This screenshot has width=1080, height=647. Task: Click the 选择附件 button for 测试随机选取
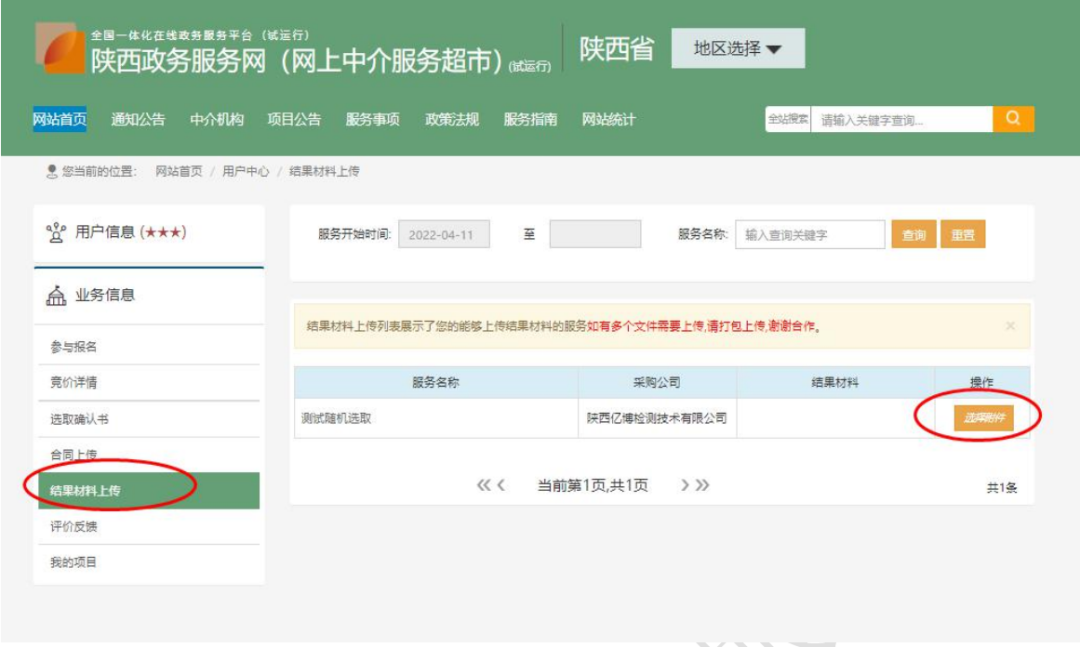pos(984,418)
